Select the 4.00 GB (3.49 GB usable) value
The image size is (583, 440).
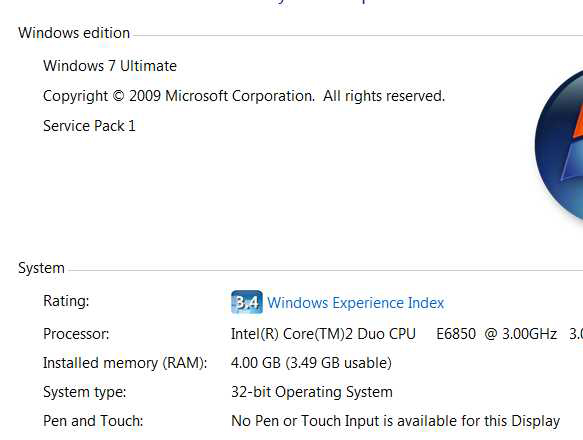[x=311, y=363]
